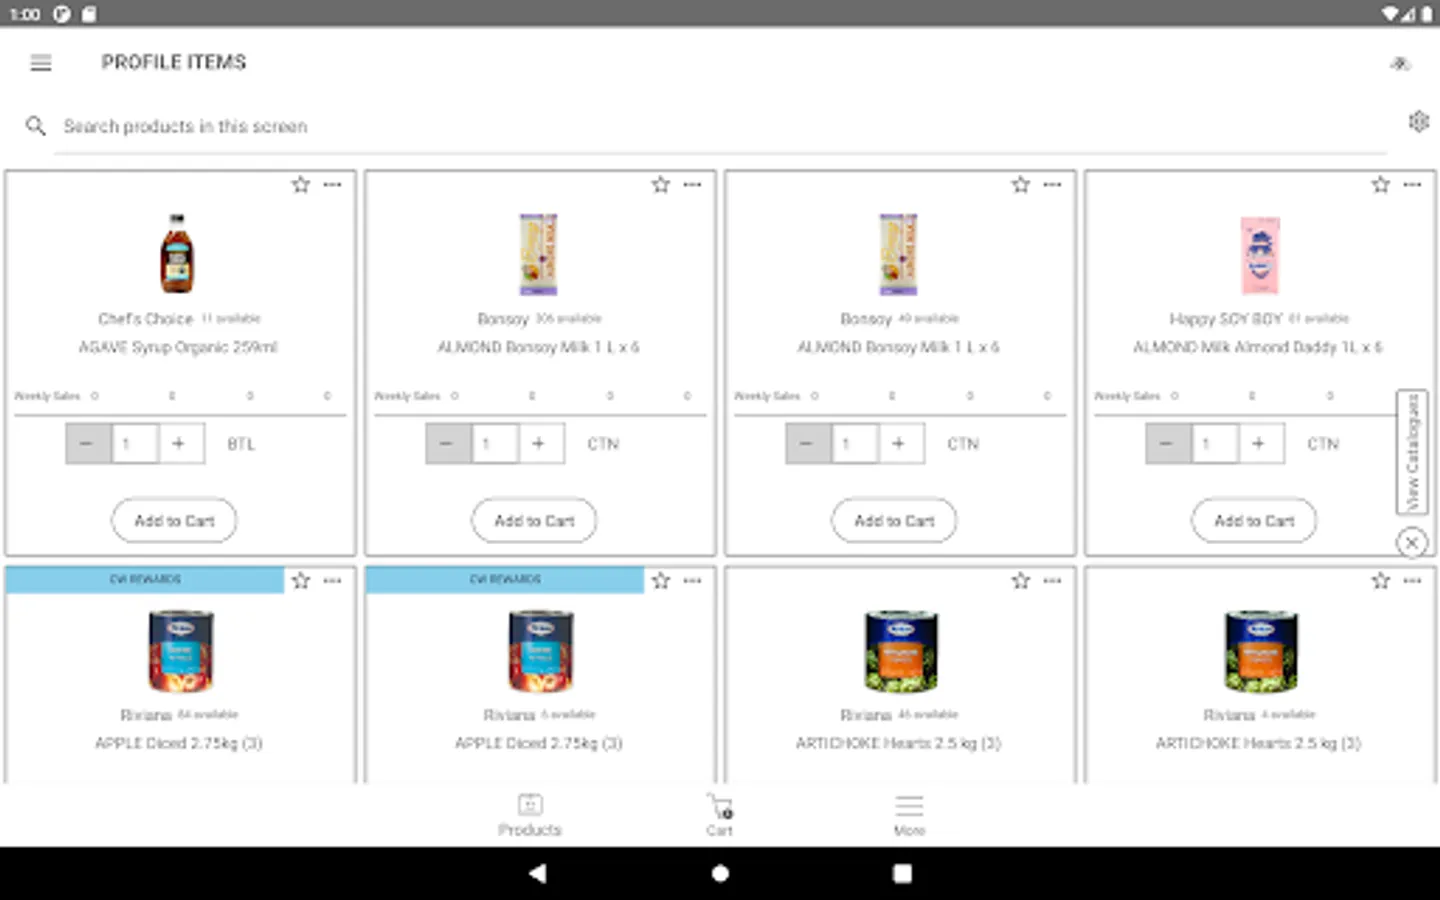Open the View Catalogues side tab
This screenshot has width=1440, height=900.
(1412, 452)
